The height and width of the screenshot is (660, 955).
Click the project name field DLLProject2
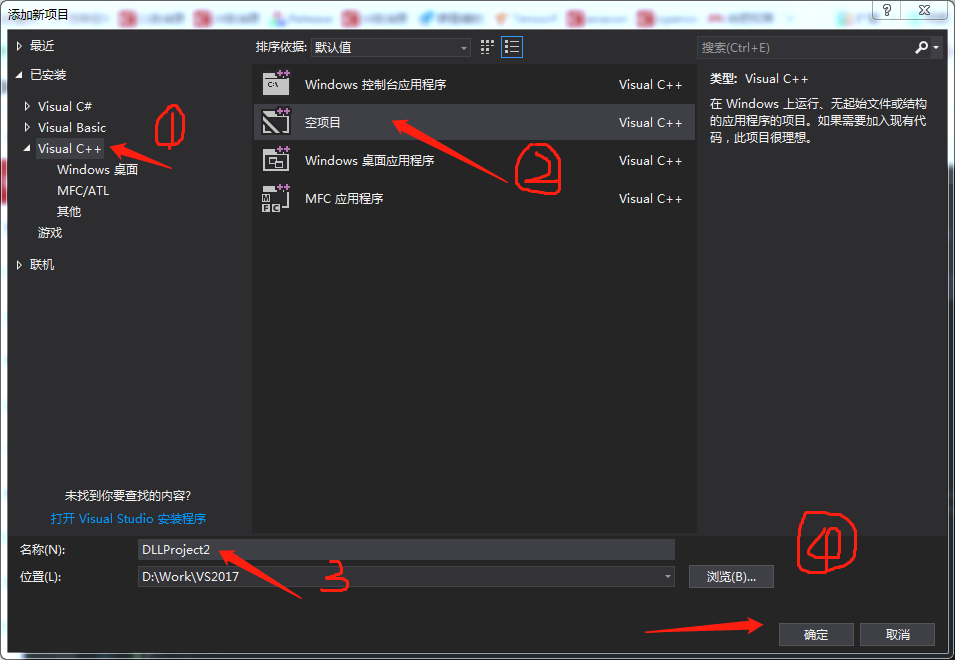click(x=406, y=549)
